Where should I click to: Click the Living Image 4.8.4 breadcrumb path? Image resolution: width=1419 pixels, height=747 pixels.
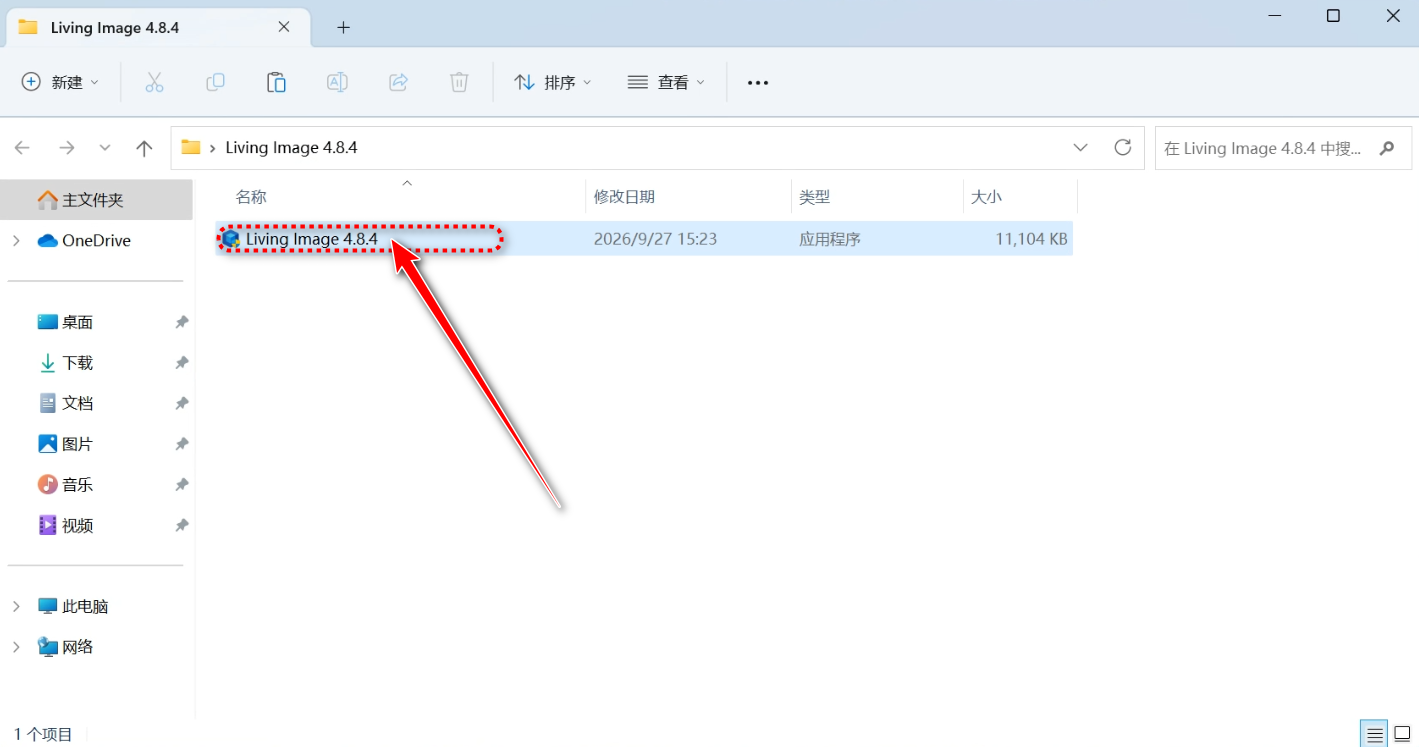click(291, 148)
